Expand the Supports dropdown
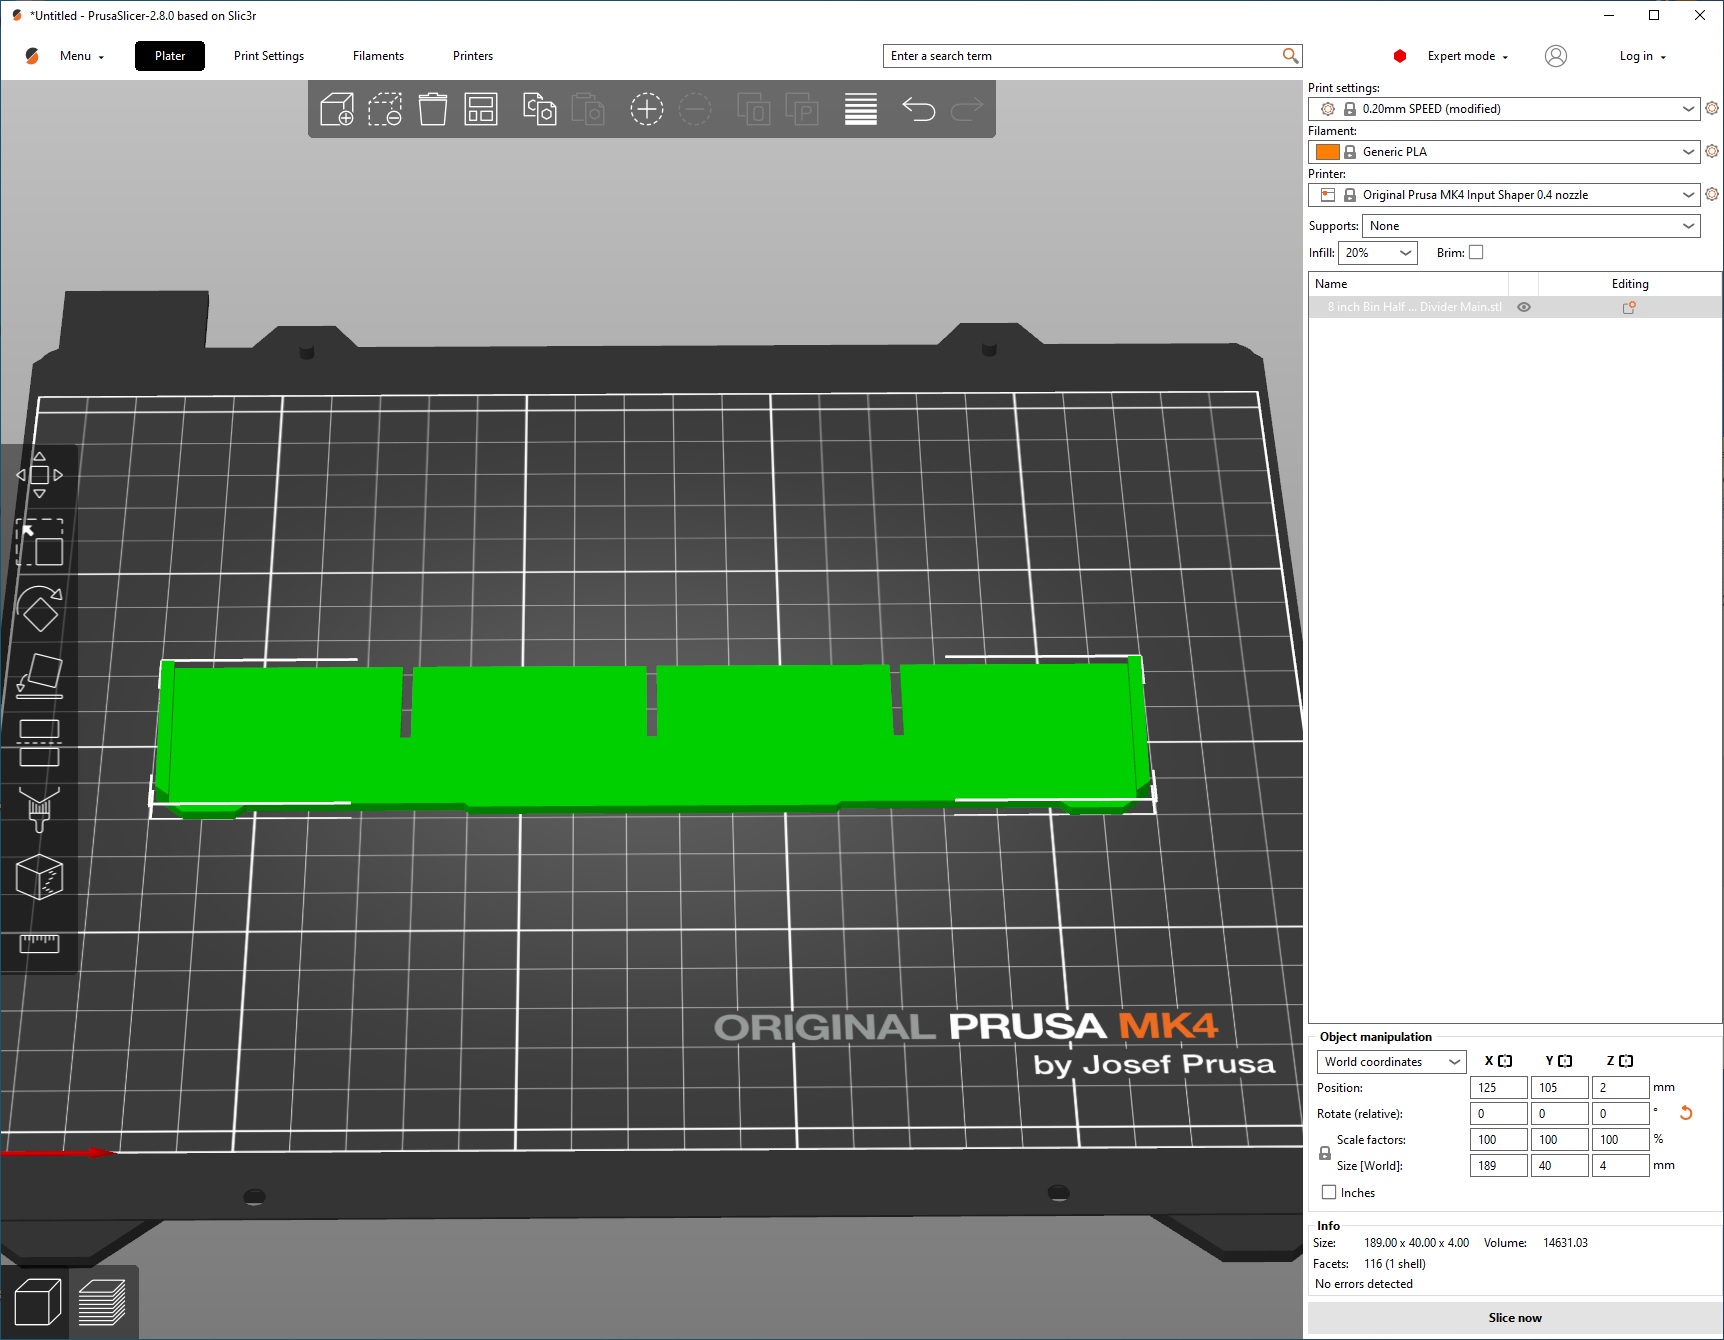1724x1340 pixels. click(1530, 226)
